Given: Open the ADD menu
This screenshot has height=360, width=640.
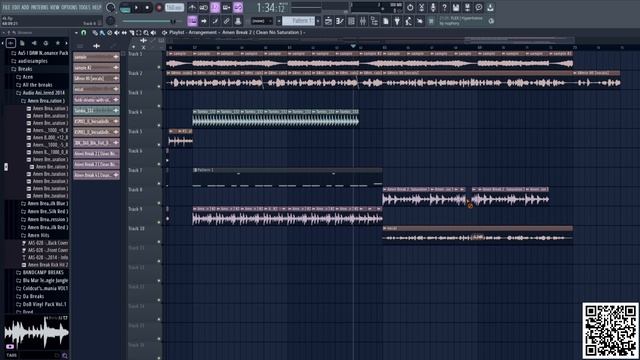Looking at the screenshot, I should coord(25,7).
